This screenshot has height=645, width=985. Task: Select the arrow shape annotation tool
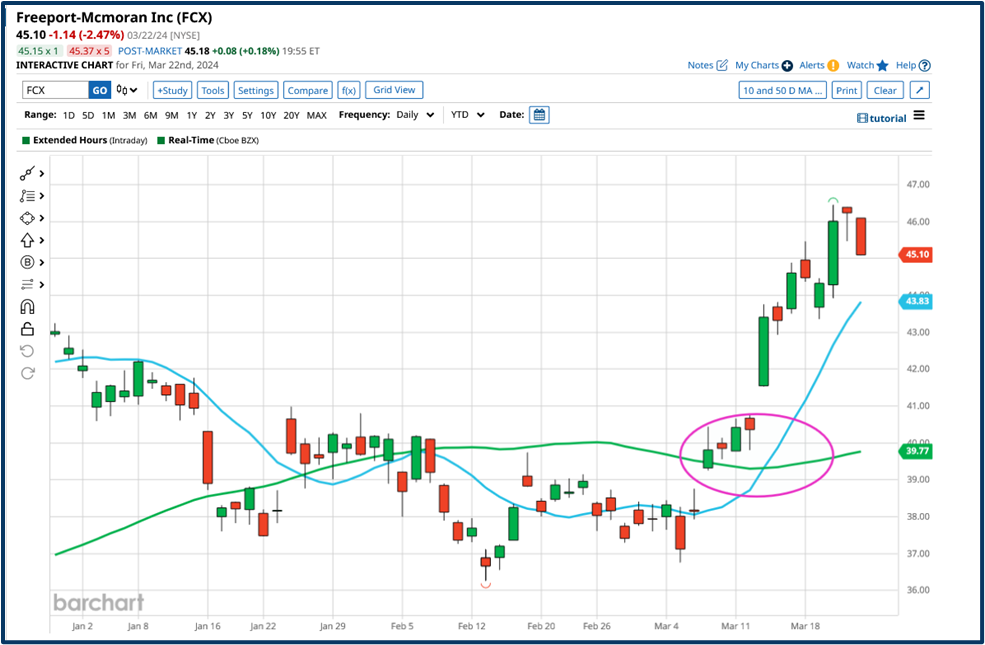28,240
